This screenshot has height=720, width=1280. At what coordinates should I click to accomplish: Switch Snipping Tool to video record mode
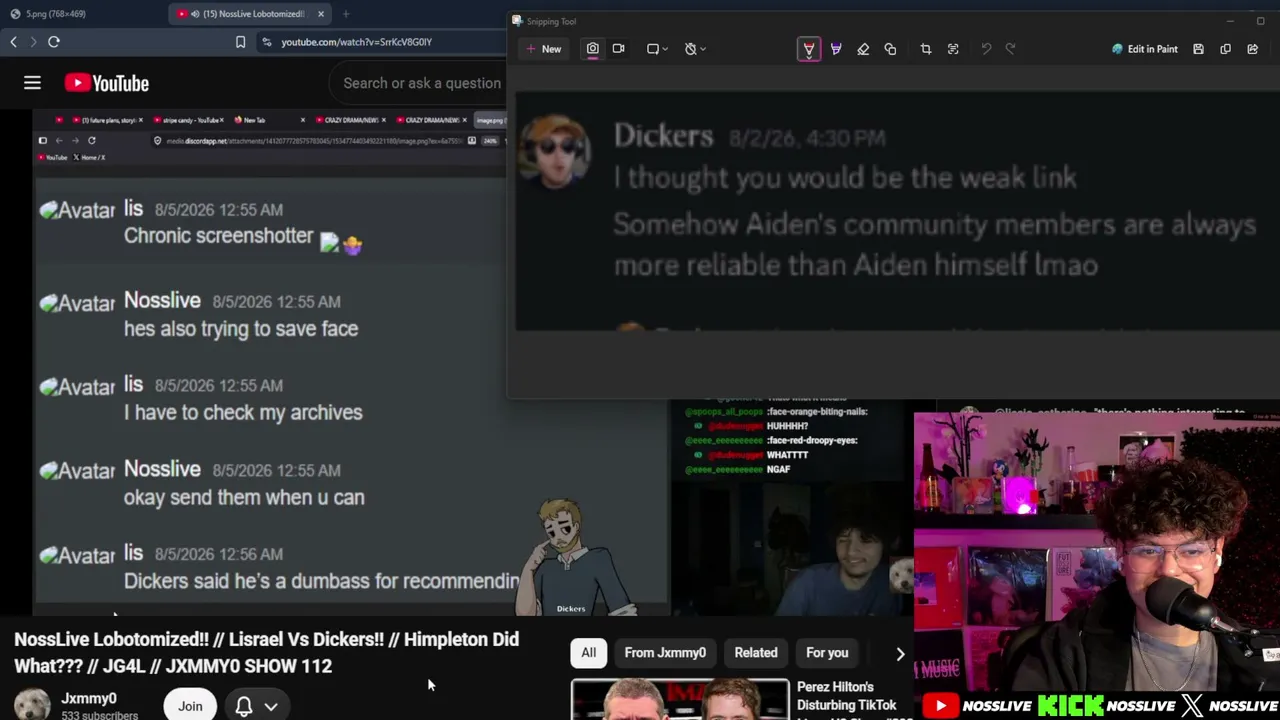point(618,49)
